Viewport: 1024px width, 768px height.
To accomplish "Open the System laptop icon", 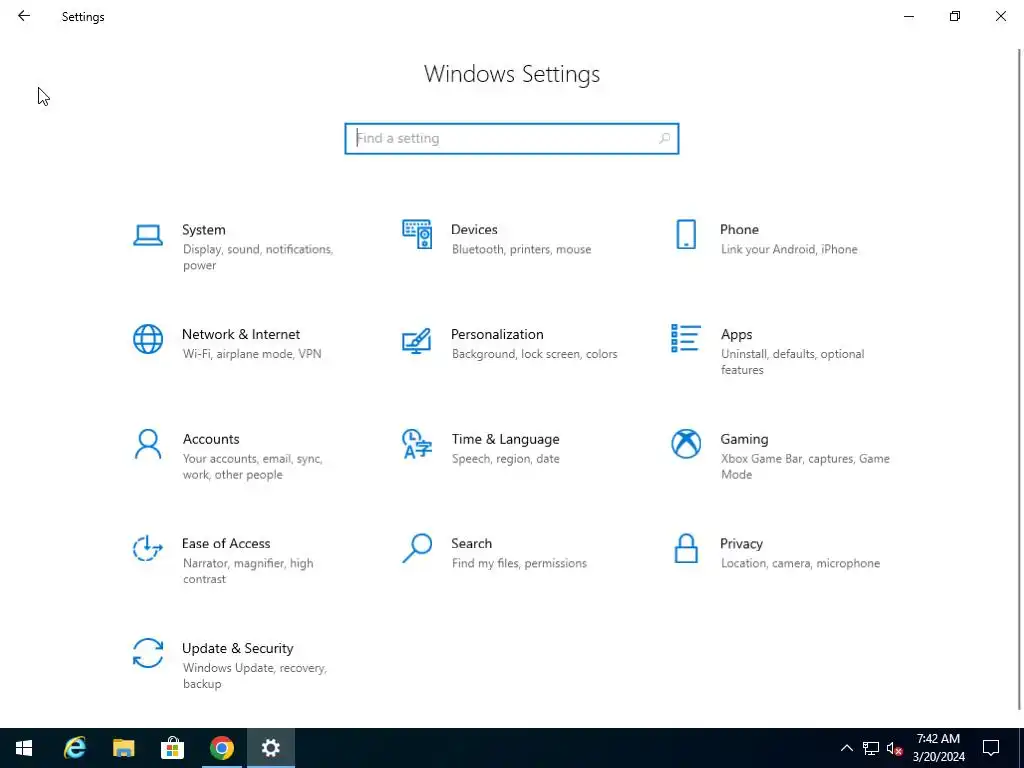I will [148, 235].
